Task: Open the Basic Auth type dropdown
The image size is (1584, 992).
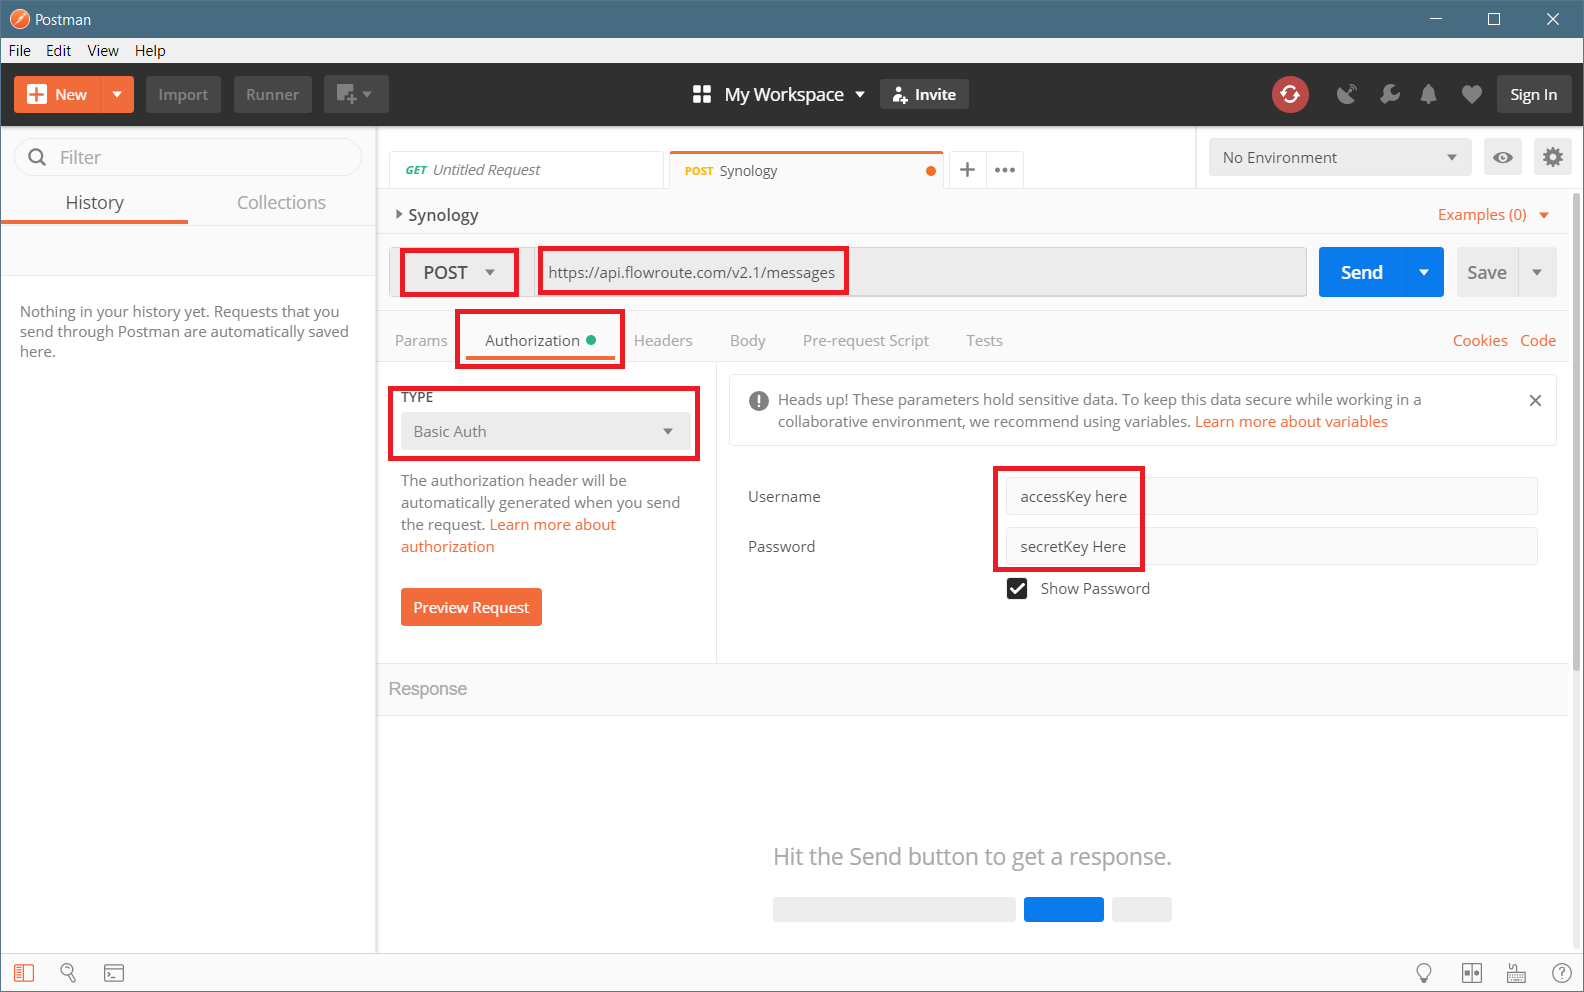Action: 545,431
